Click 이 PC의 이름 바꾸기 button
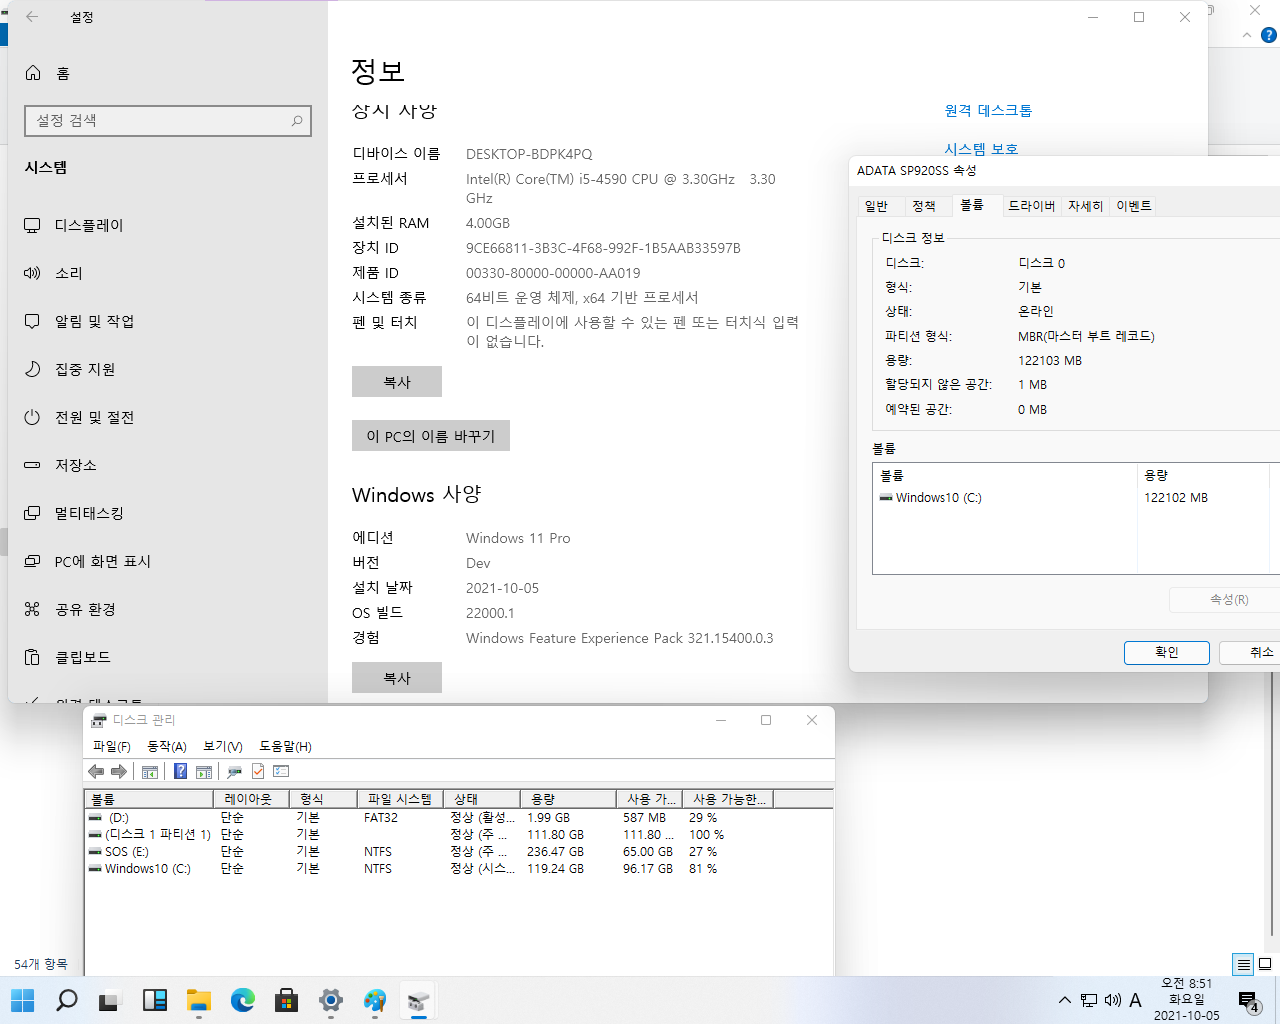Screen dimensions: 1280x1024 431,436
